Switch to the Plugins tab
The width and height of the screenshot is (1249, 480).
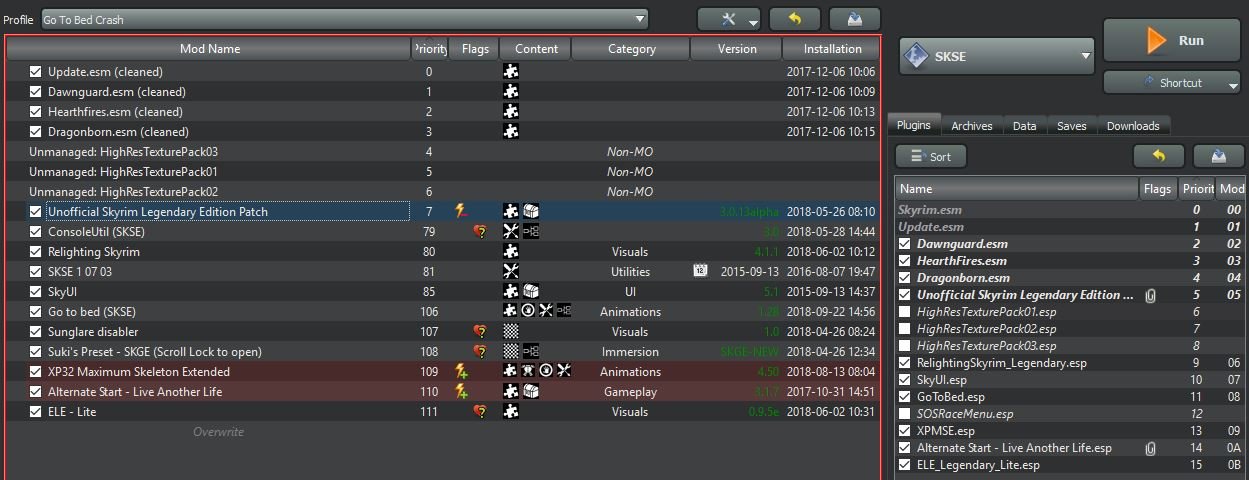(x=914, y=125)
